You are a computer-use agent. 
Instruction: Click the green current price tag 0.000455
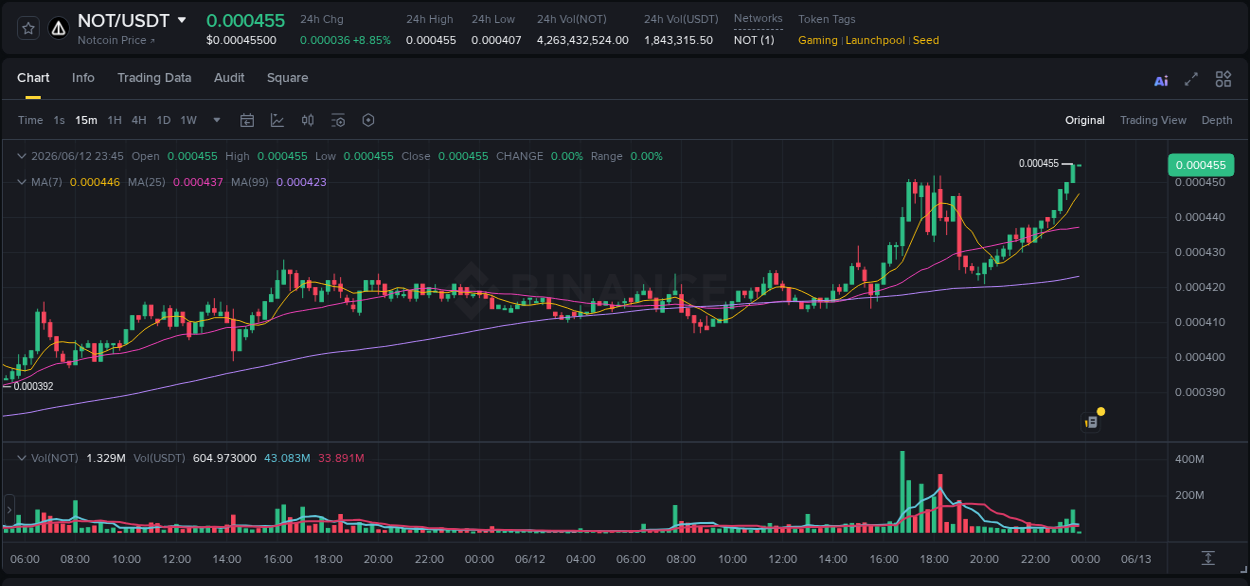(1200, 165)
